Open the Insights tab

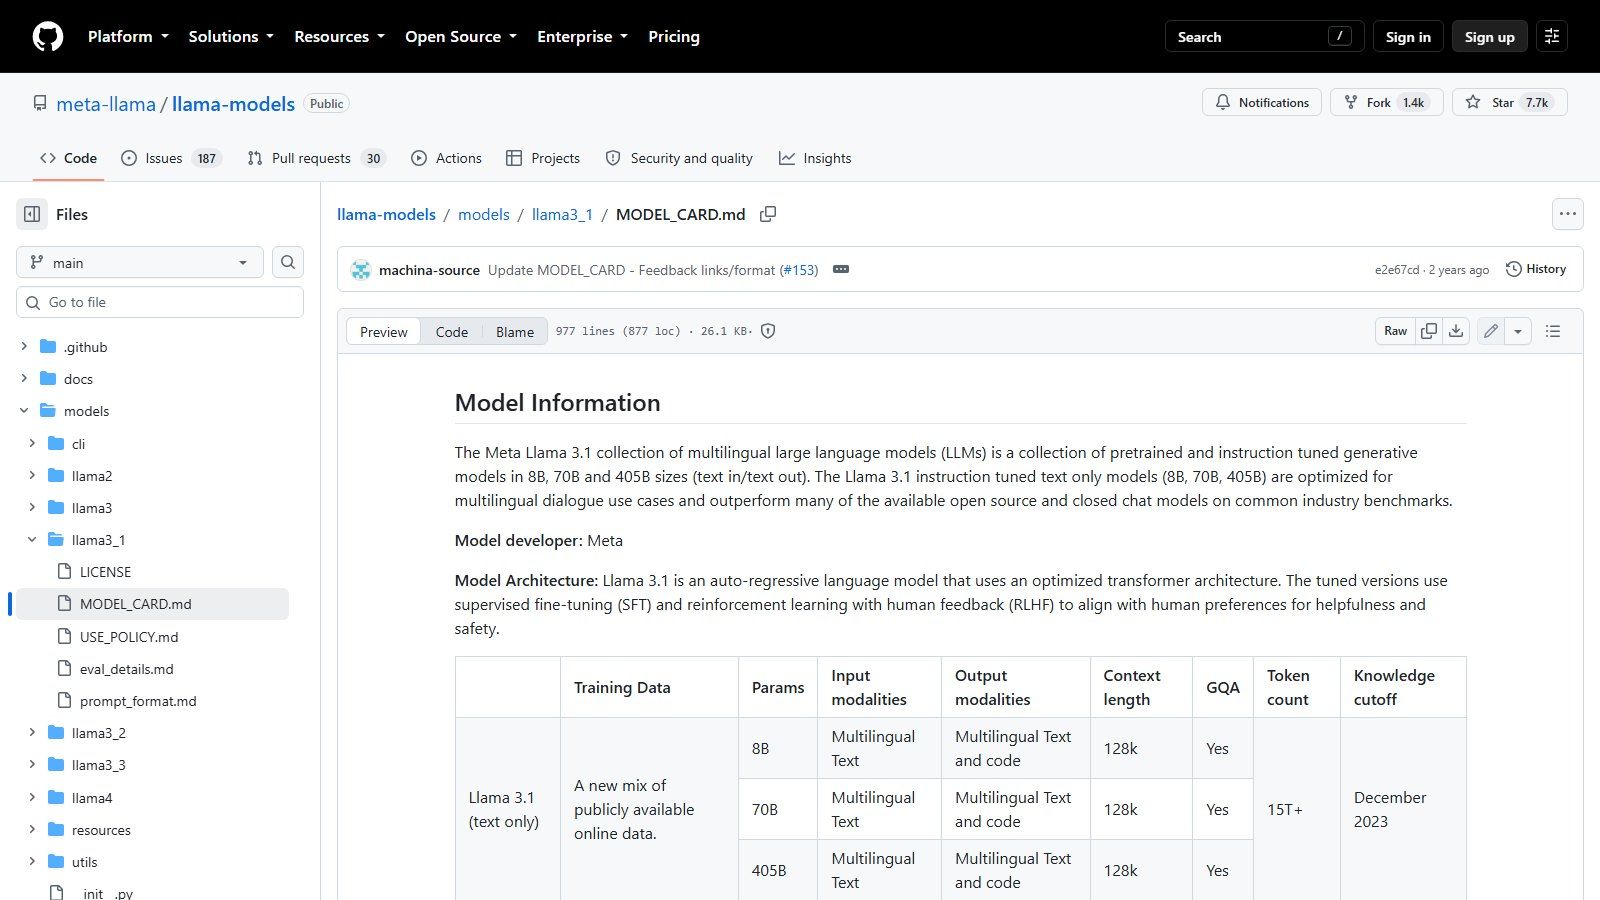(x=815, y=158)
